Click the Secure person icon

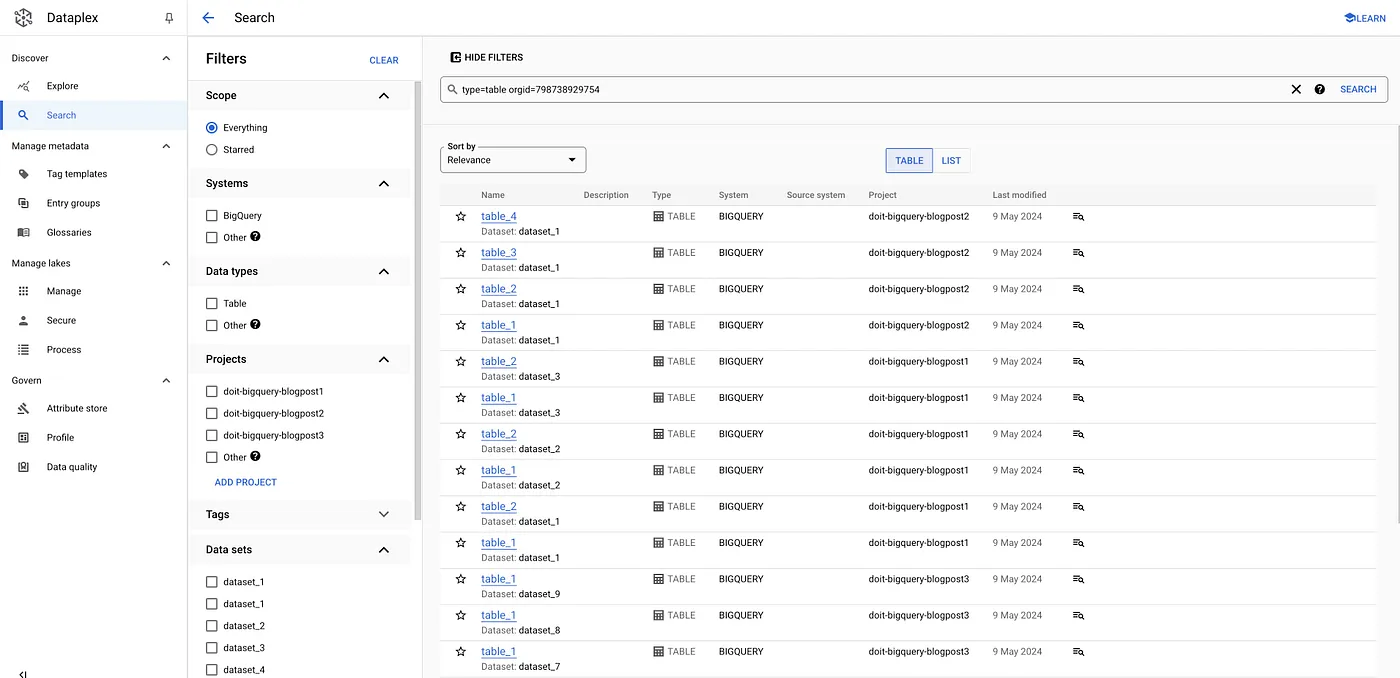click(x=24, y=320)
